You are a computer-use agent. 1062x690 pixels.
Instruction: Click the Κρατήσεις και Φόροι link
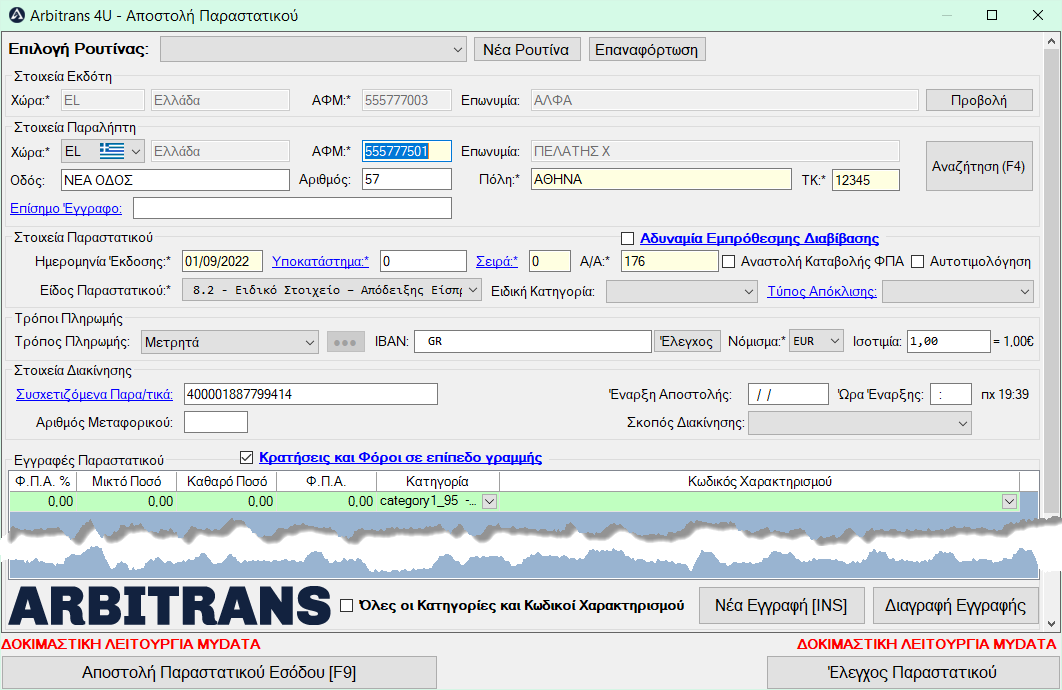400,458
